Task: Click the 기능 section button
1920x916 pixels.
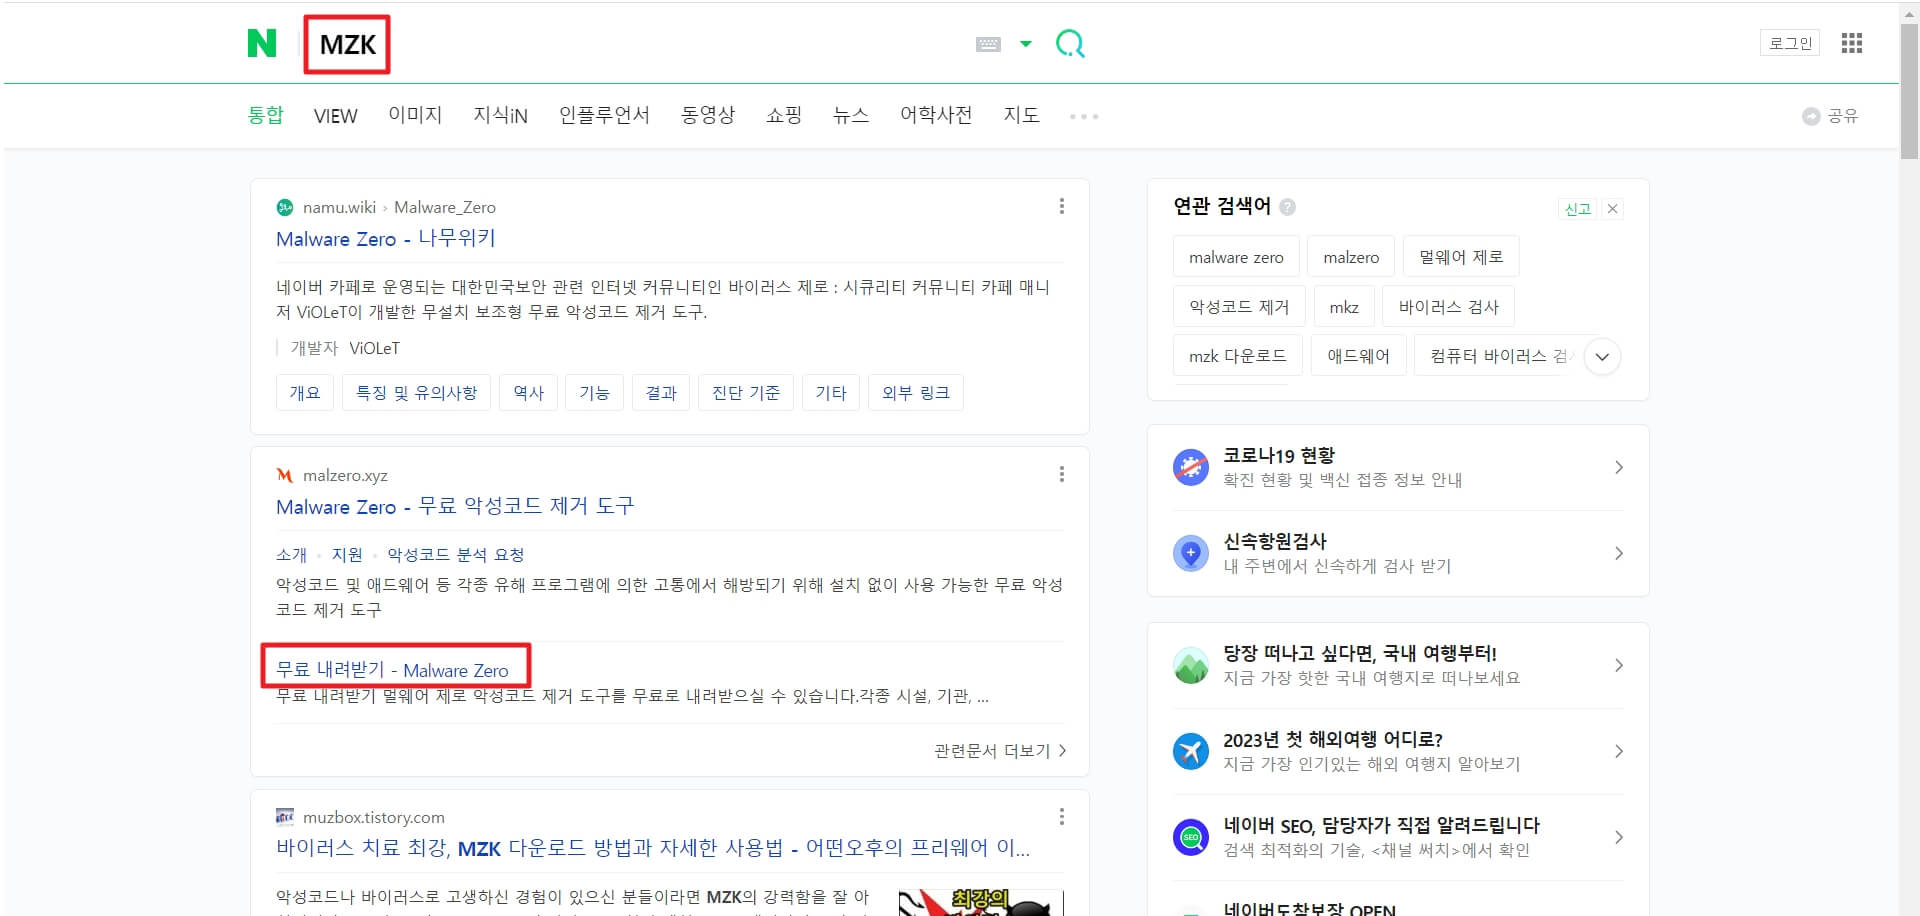Action: [594, 392]
